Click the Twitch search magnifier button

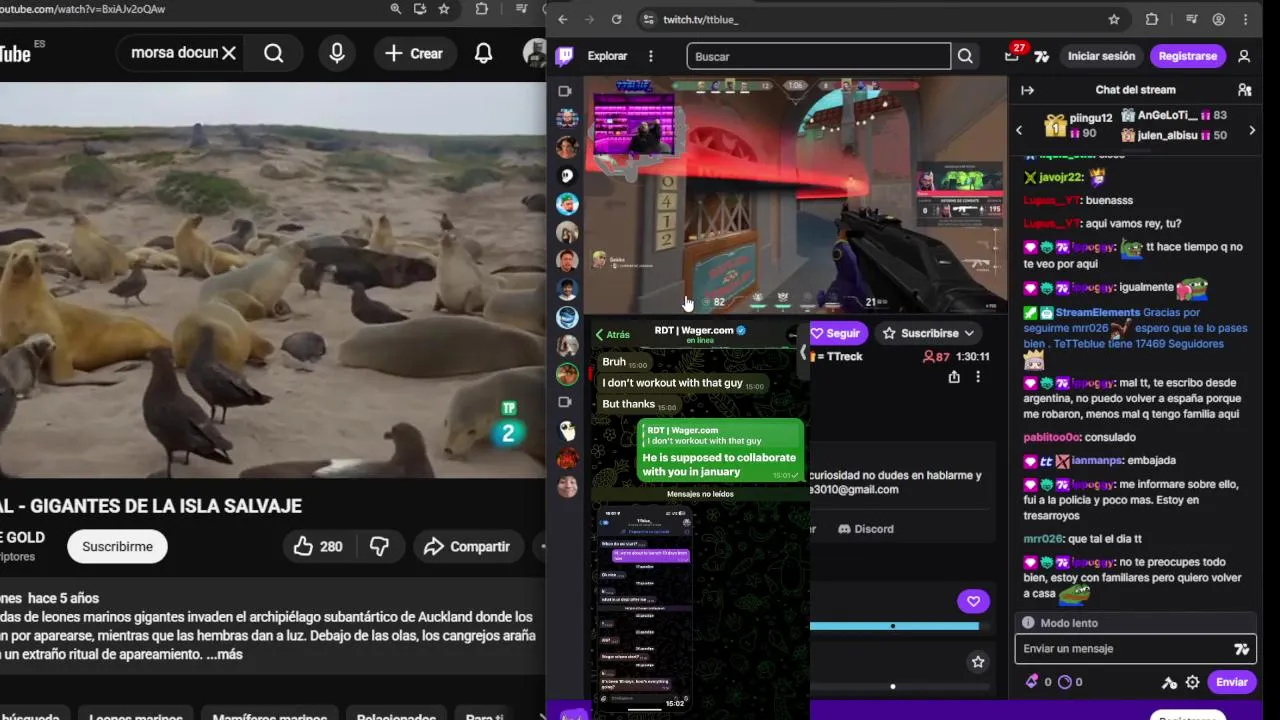[965, 56]
